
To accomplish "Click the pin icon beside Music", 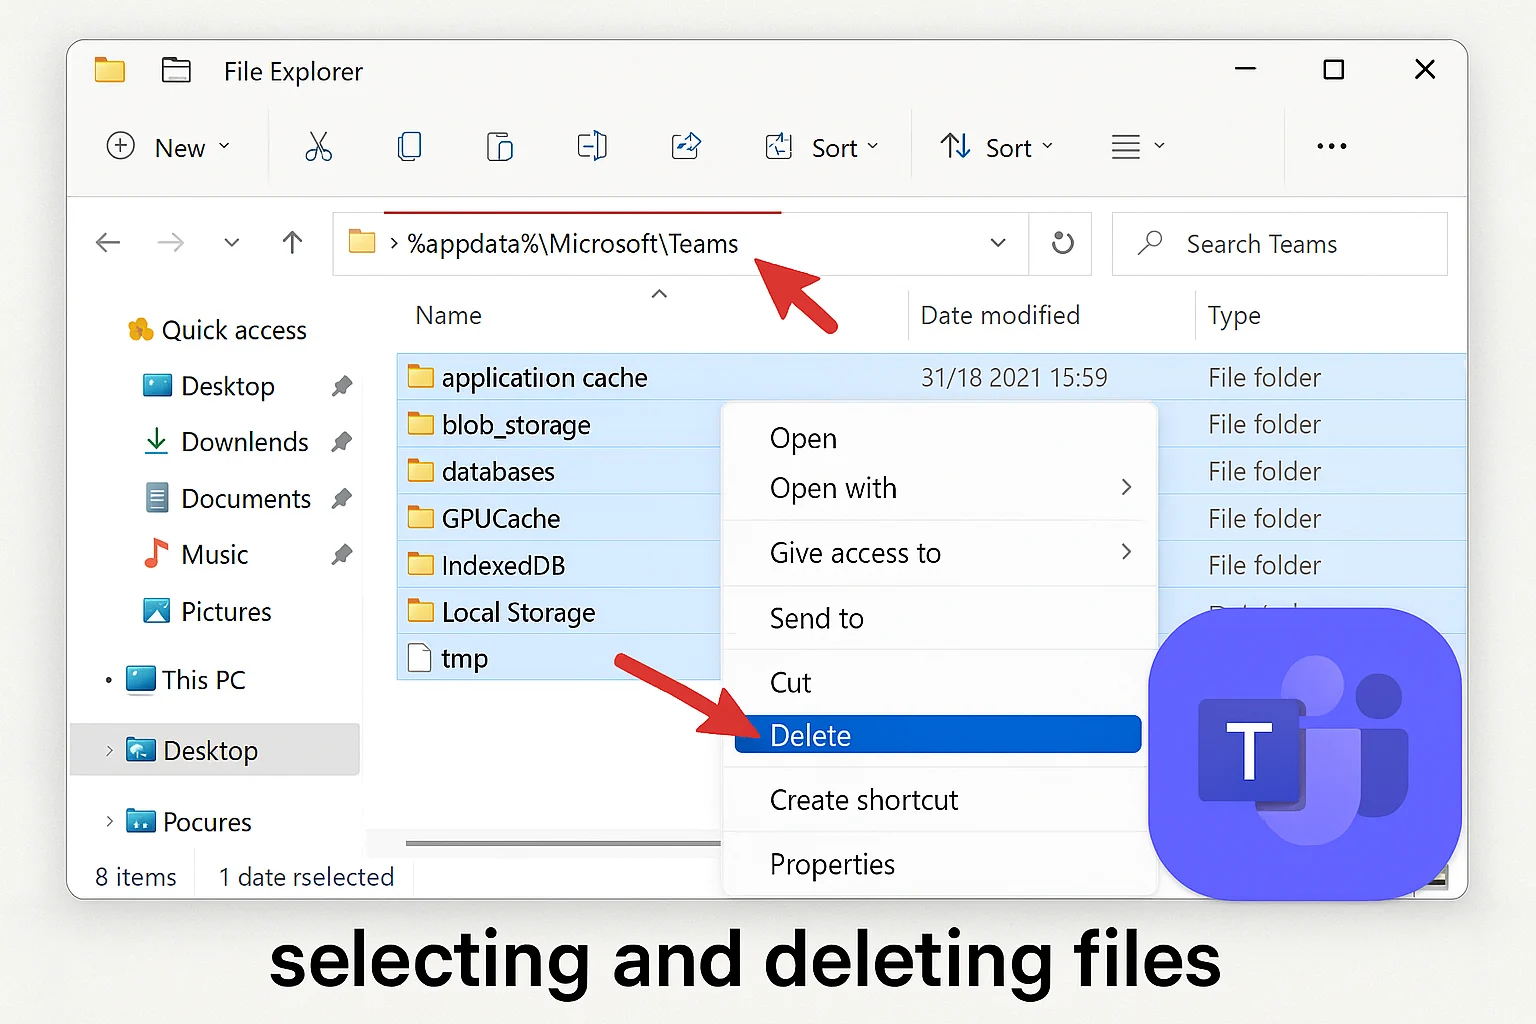I will point(342,553).
